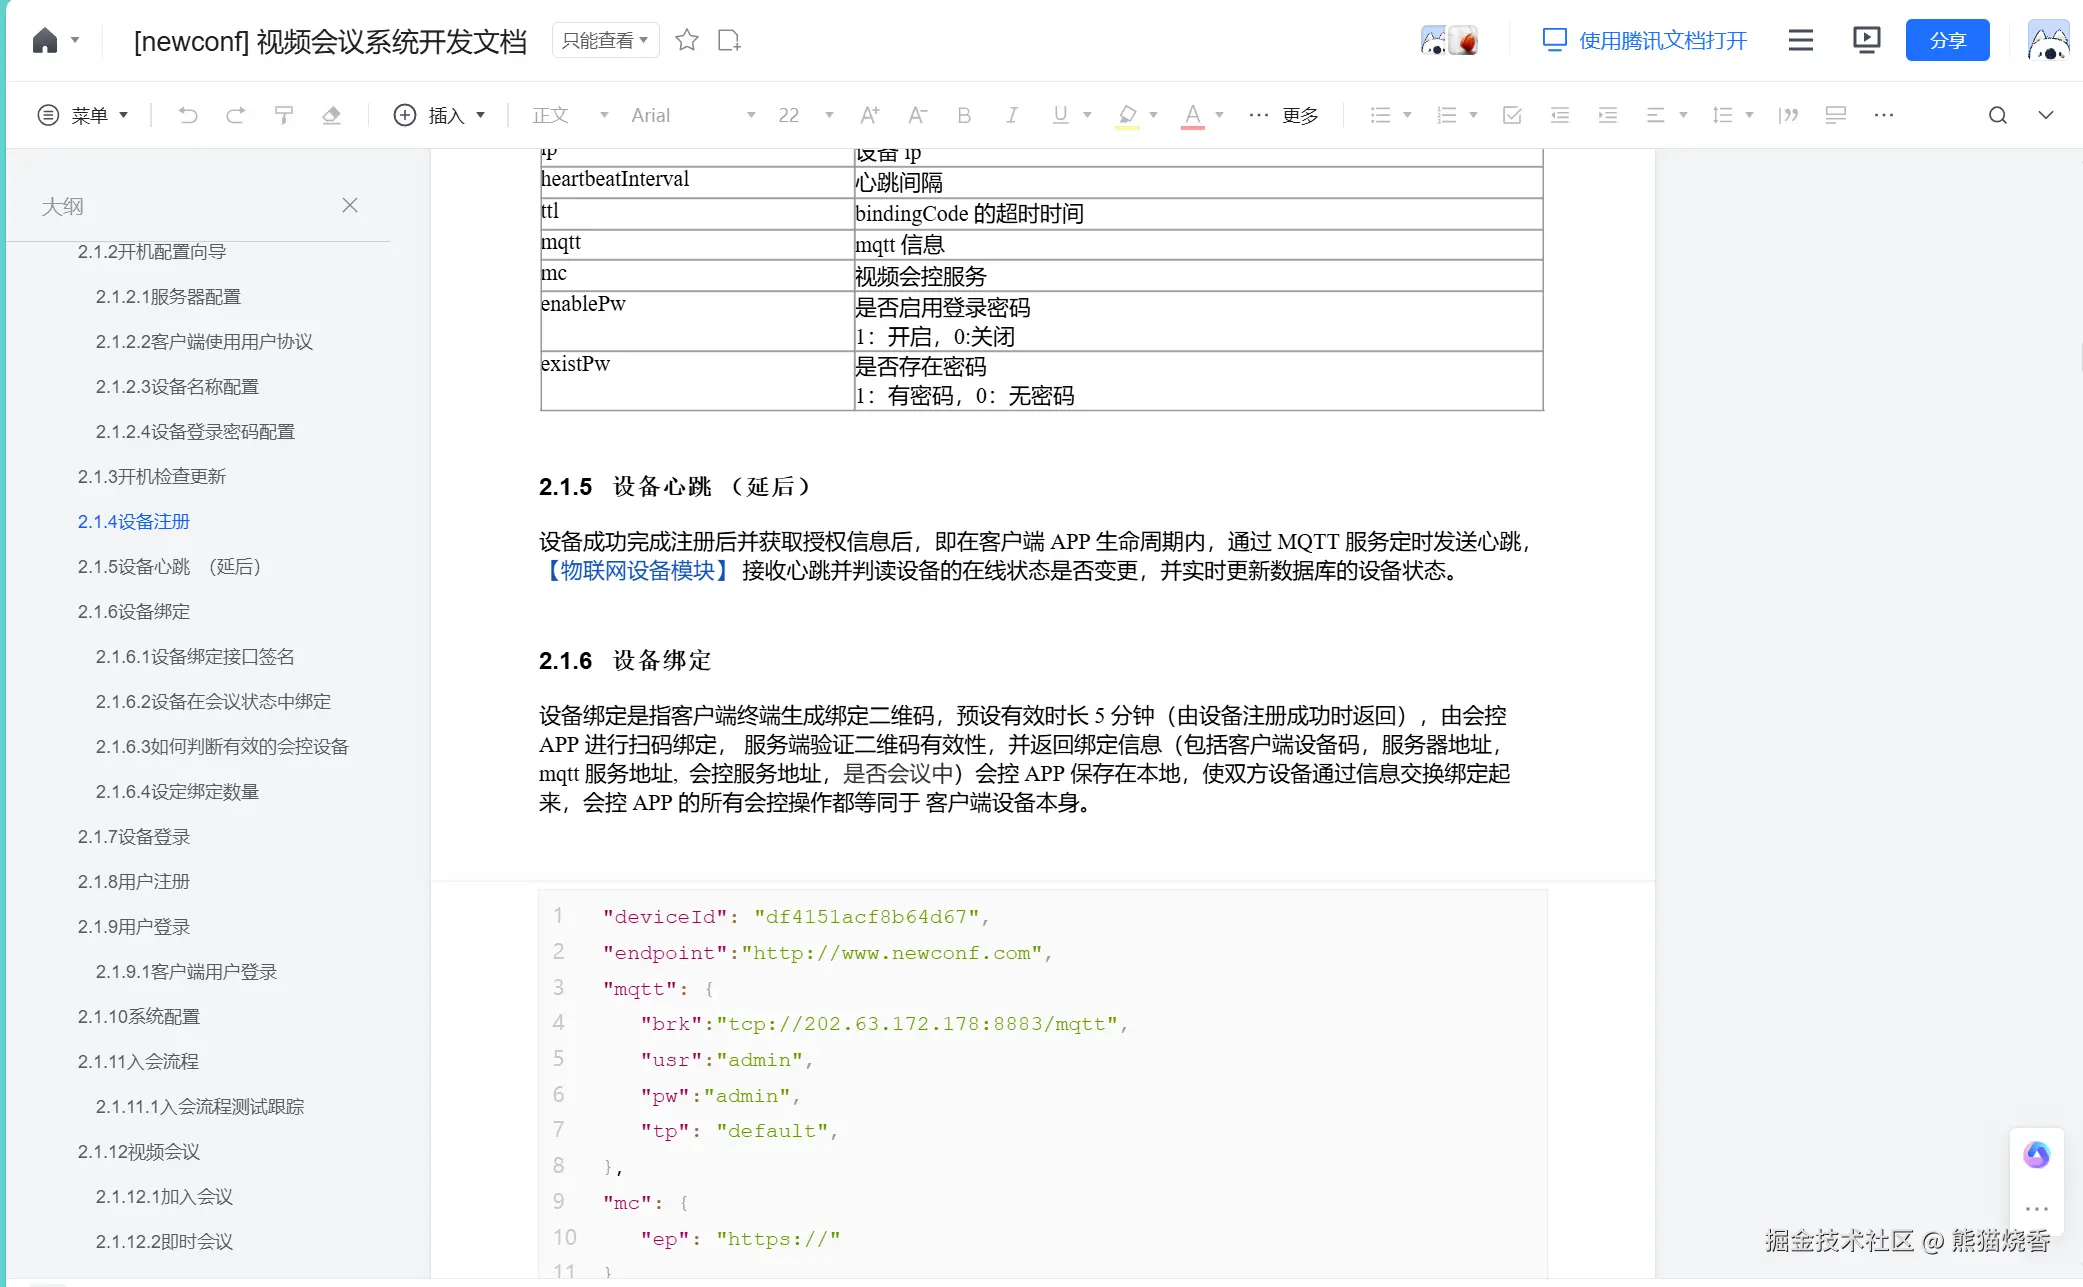
Task: Click the blockquote icon in toolbar
Action: pyautogui.click(x=1788, y=115)
